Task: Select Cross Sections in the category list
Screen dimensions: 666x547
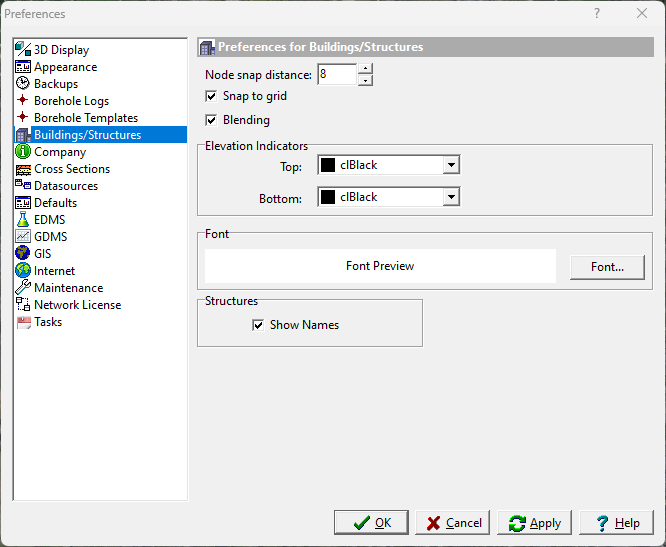Action: (71, 169)
